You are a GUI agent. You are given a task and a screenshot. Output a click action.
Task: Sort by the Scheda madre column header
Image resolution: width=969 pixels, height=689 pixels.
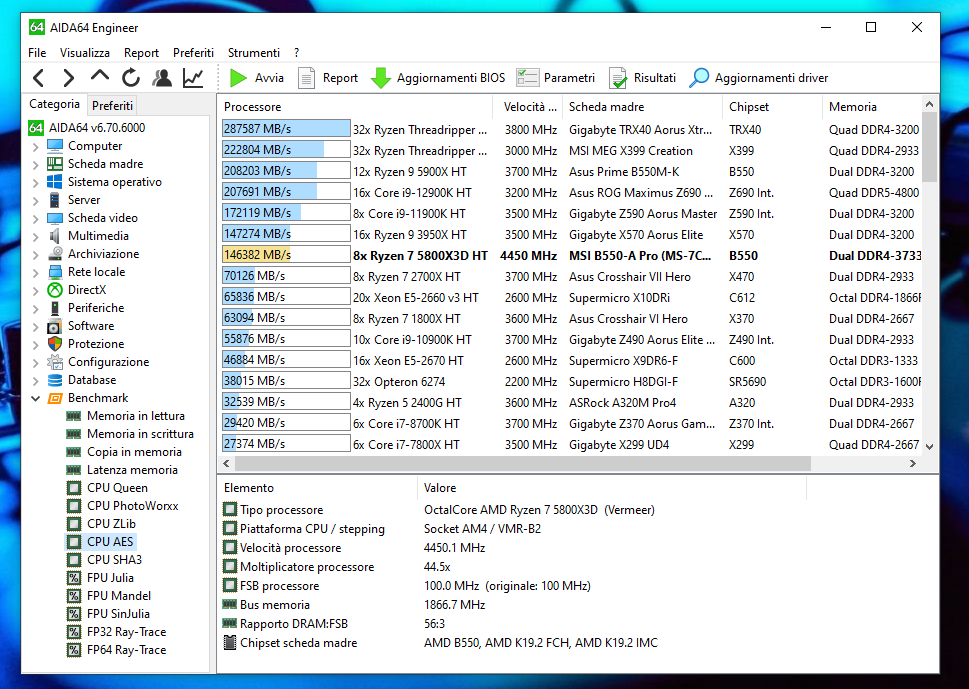[642, 106]
